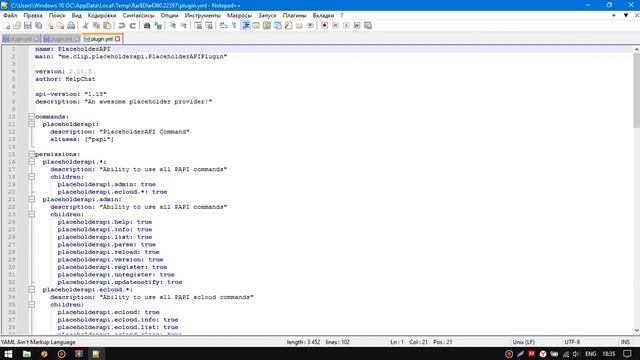This screenshot has width=640, height=360.
Task: Zoom out using the toolbar magnifier
Action: pos(184,26)
